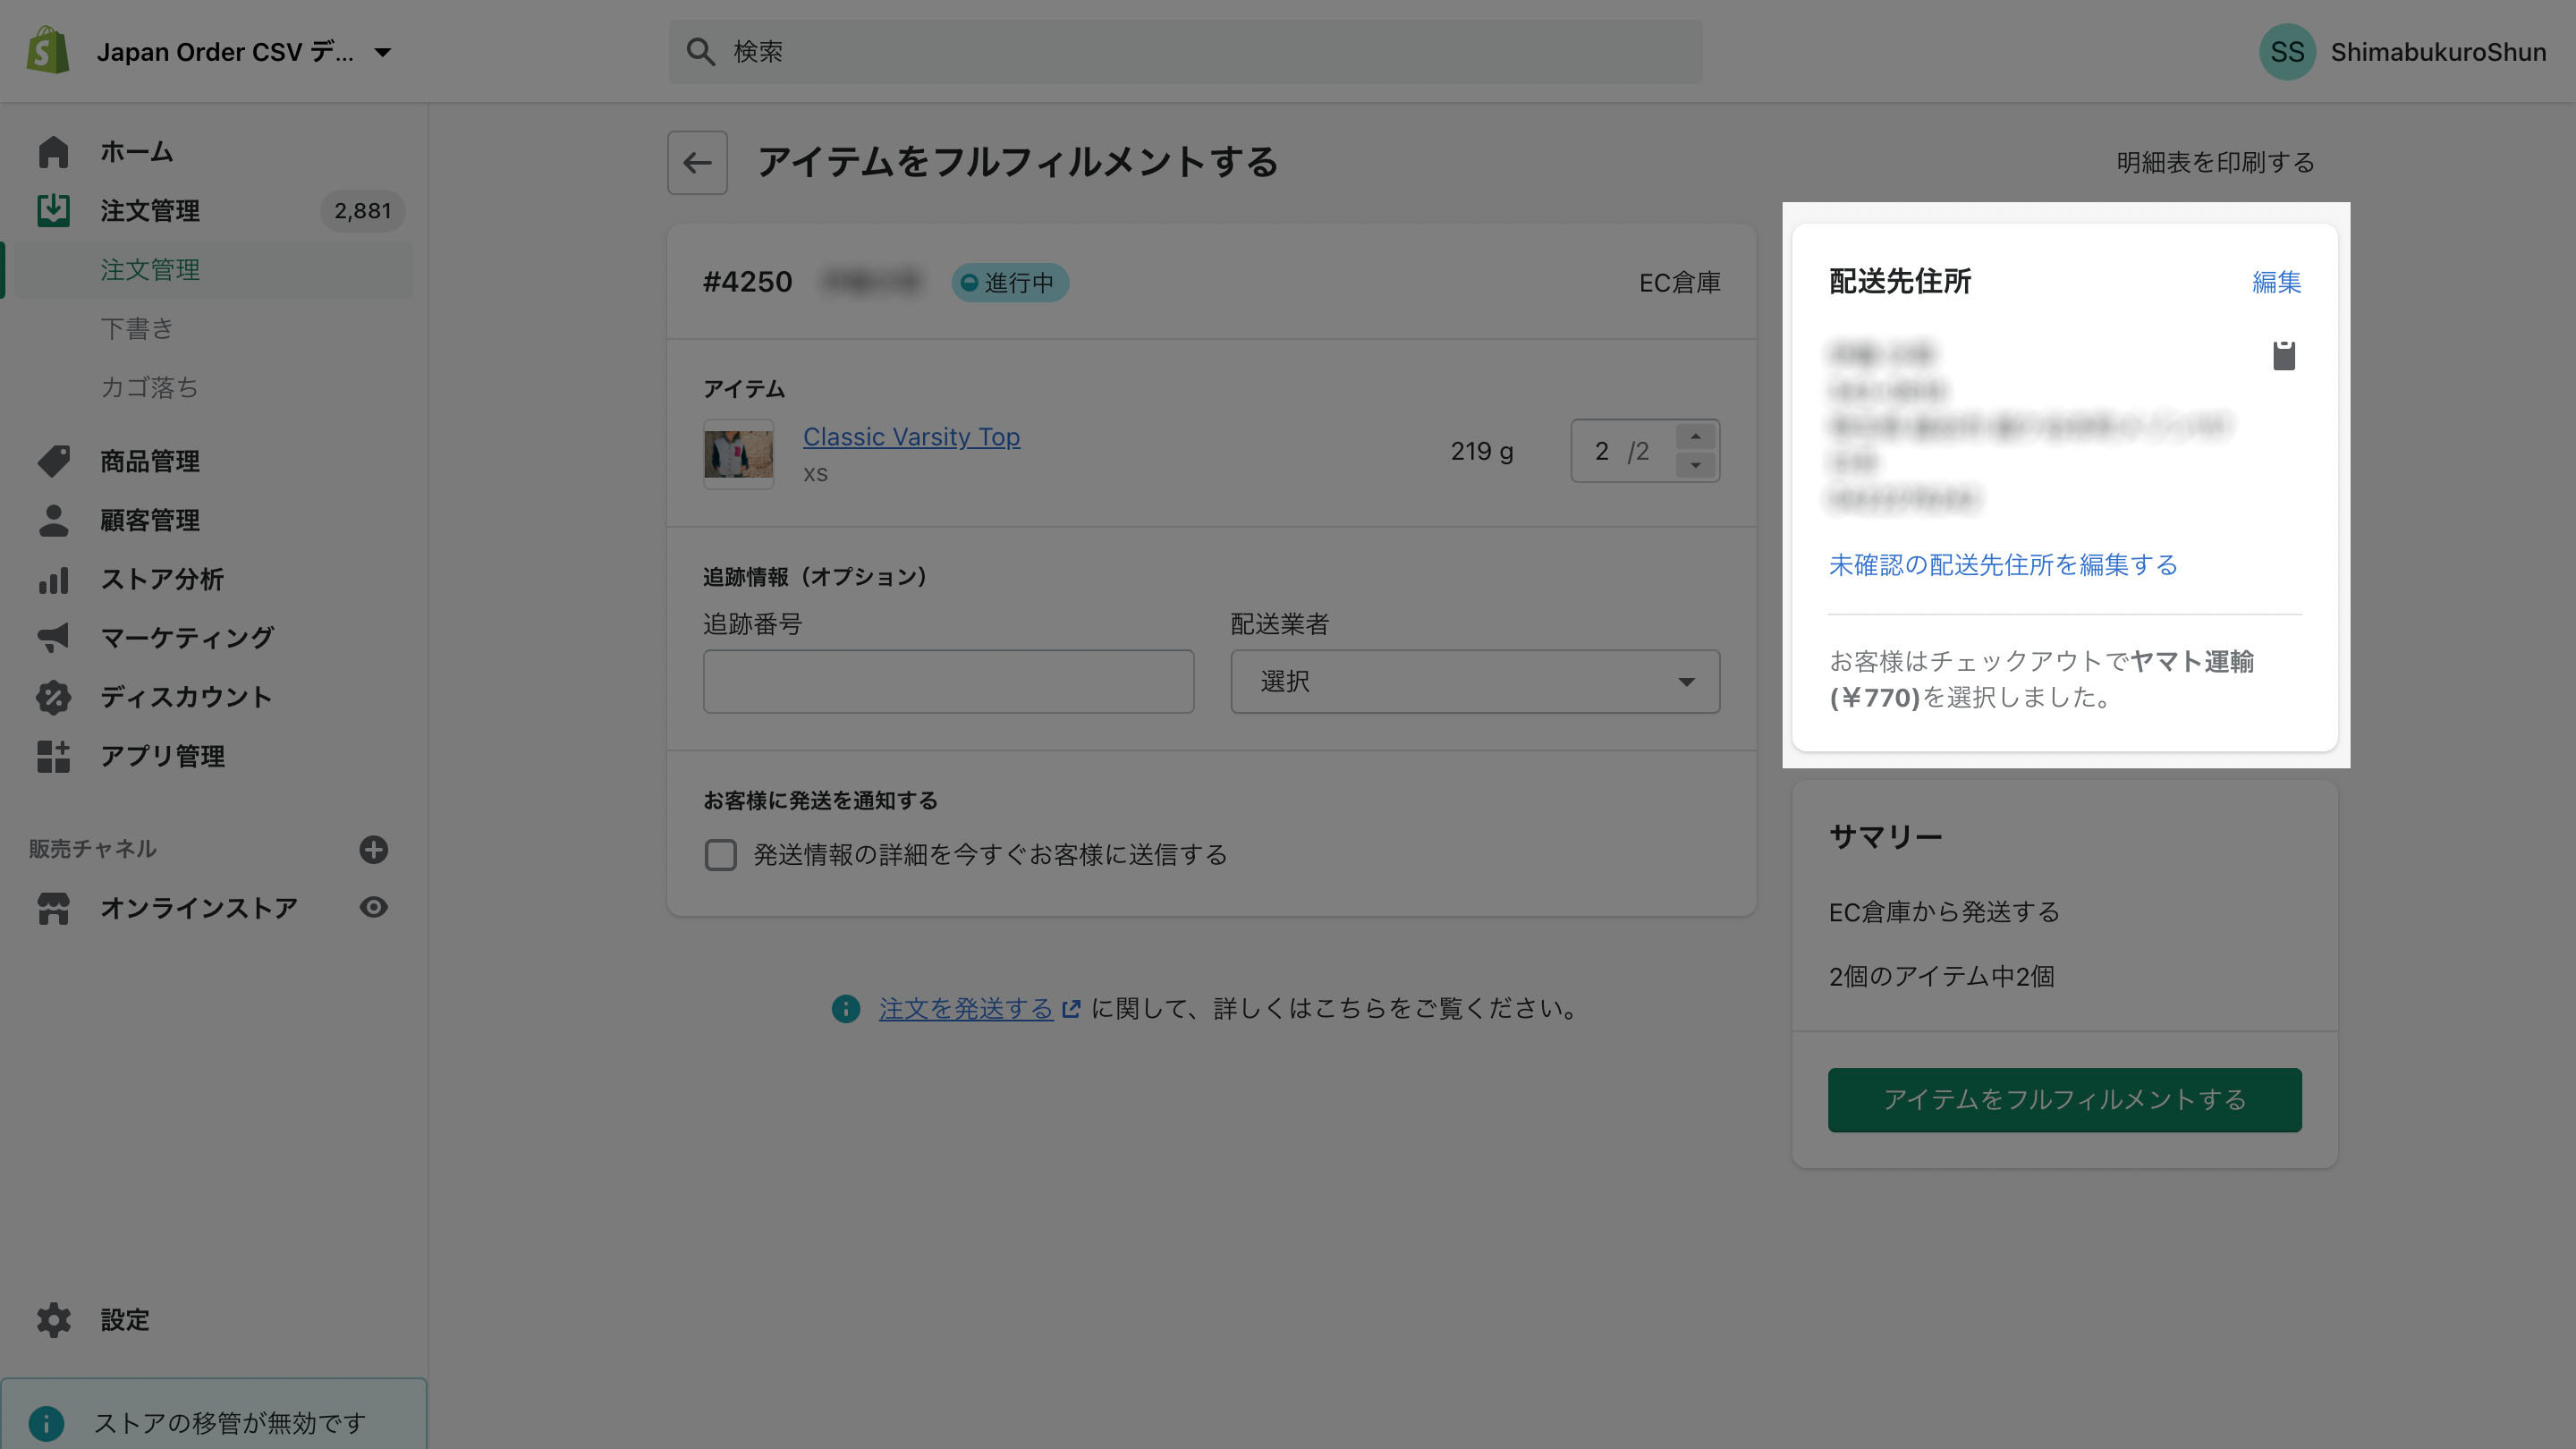Click 明細表を印刷する print link
The width and height of the screenshot is (2576, 1449).
click(2215, 162)
